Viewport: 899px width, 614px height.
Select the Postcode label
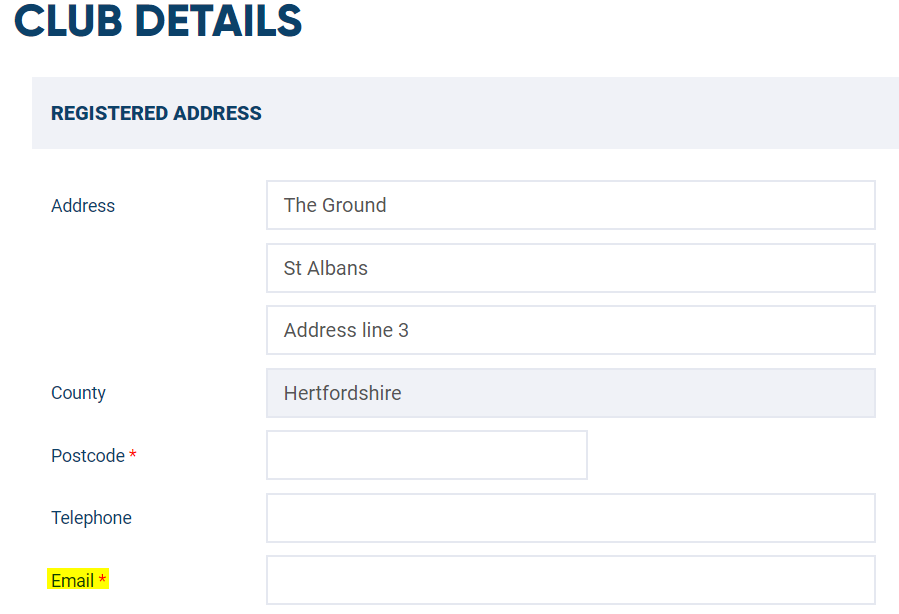(88, 455)
